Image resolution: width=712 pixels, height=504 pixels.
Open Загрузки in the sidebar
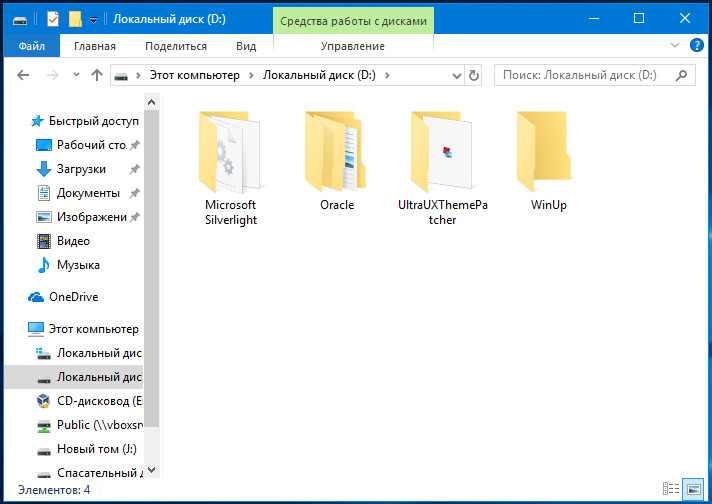[x=86, y=169]
